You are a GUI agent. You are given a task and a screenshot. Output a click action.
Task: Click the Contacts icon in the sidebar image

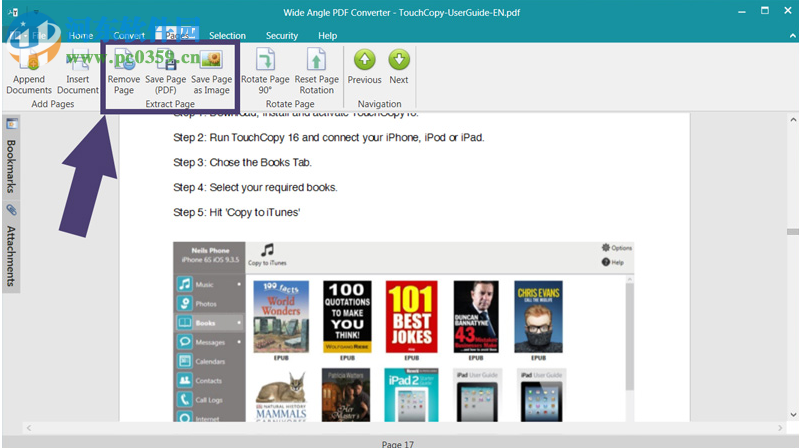(184, 380)
